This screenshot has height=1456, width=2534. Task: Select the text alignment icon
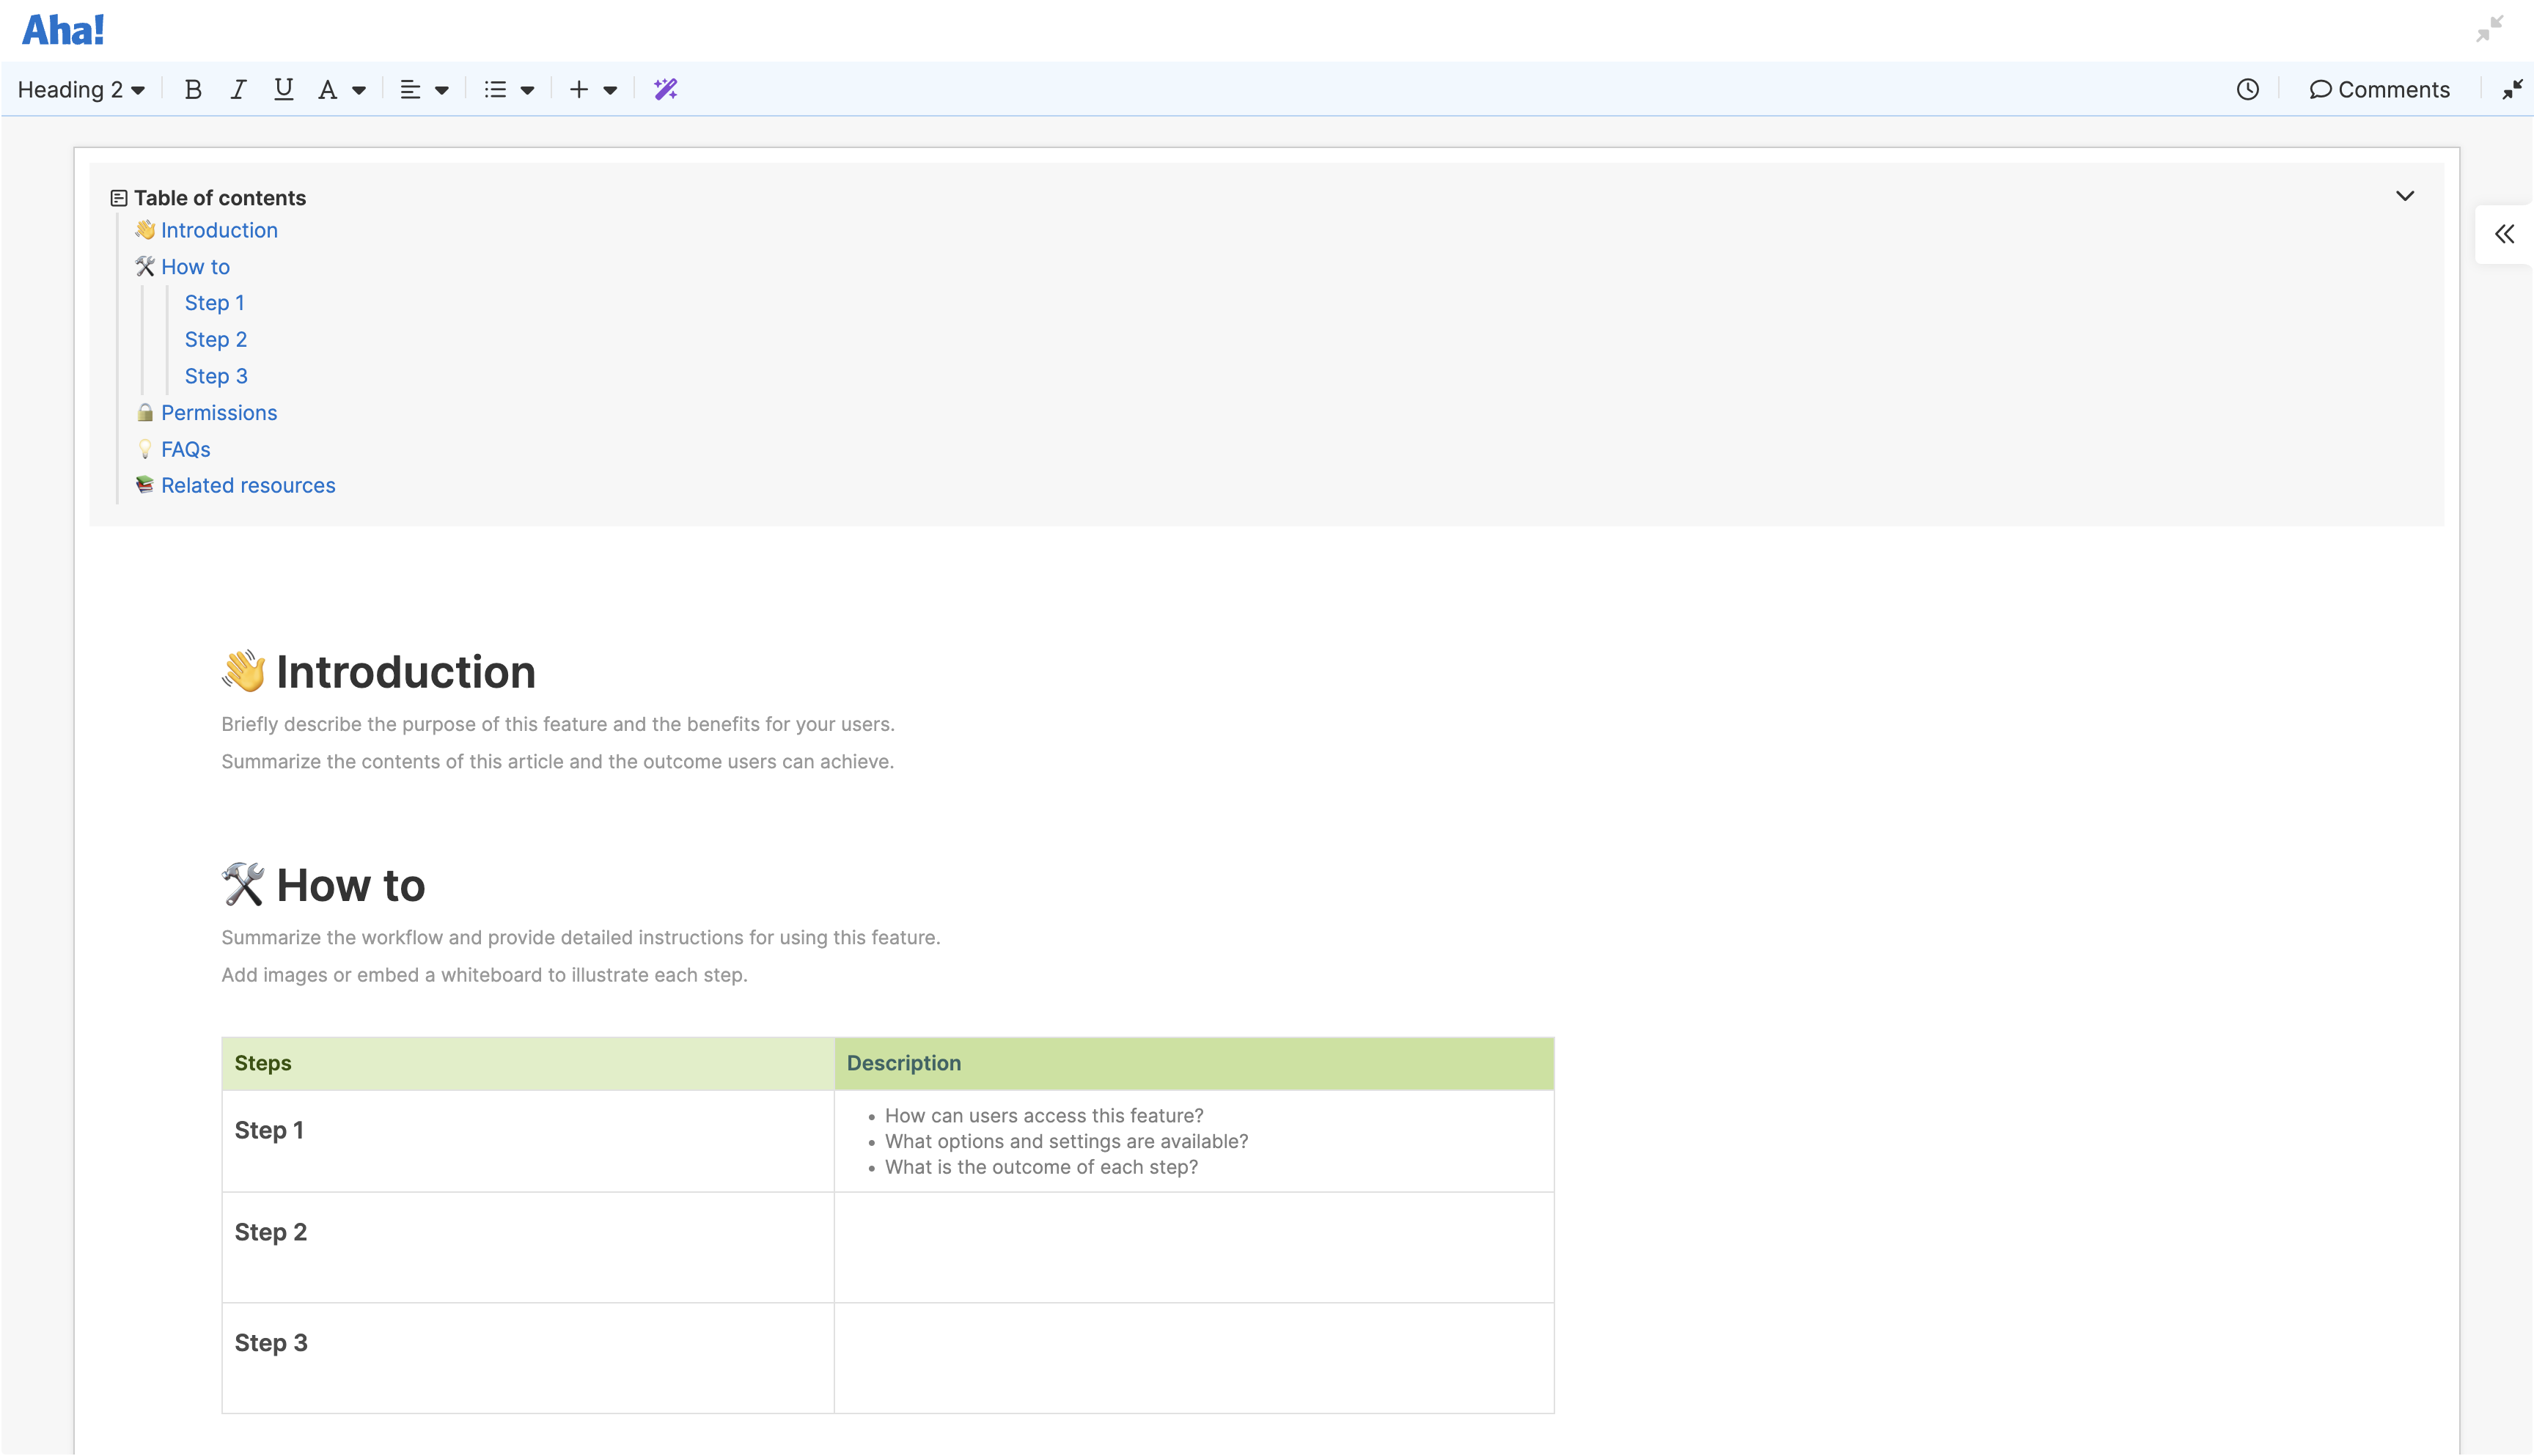410,89
